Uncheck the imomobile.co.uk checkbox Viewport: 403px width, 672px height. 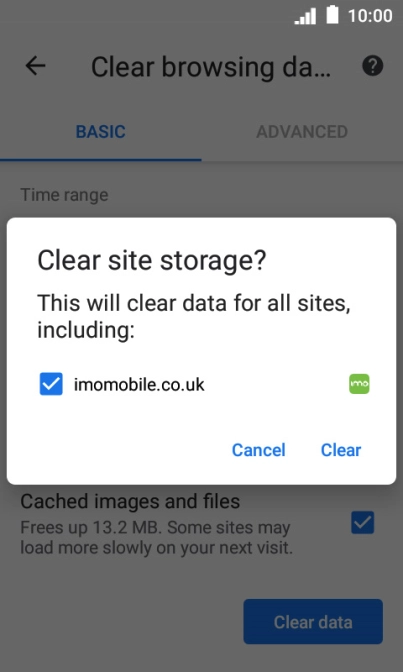pos(51,384)
